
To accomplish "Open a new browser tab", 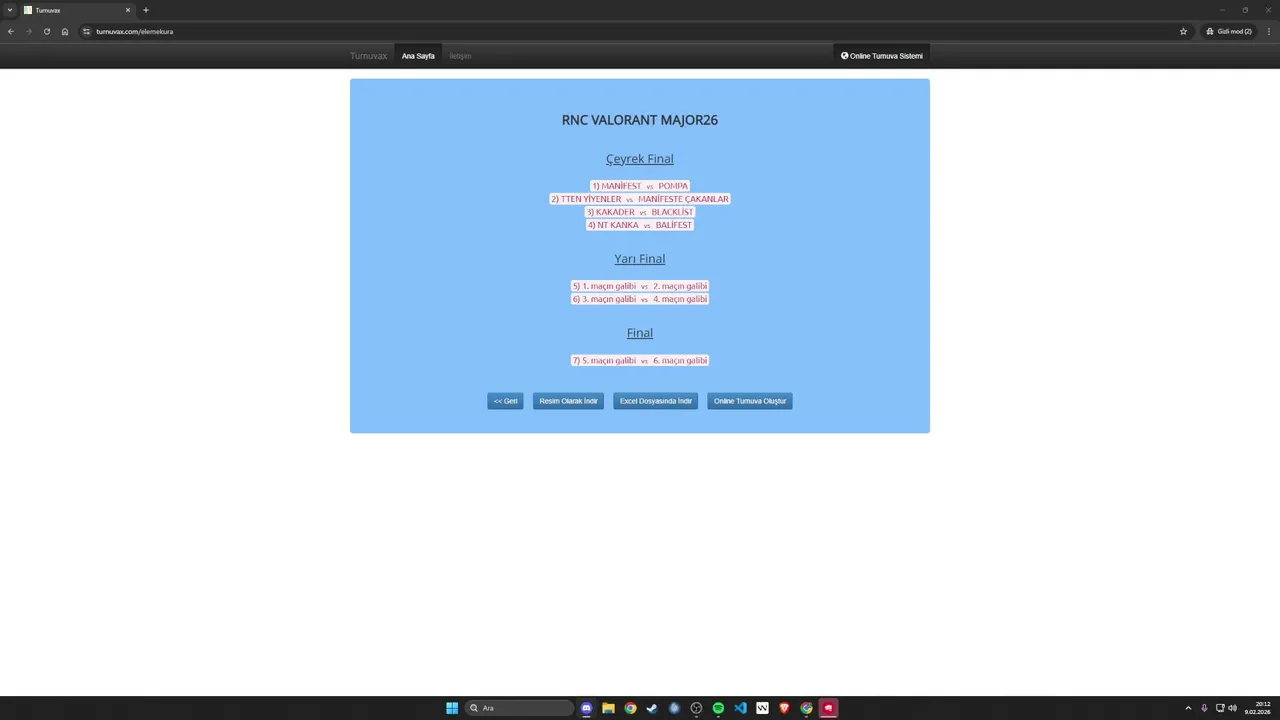I will click(x=146, y=10).
